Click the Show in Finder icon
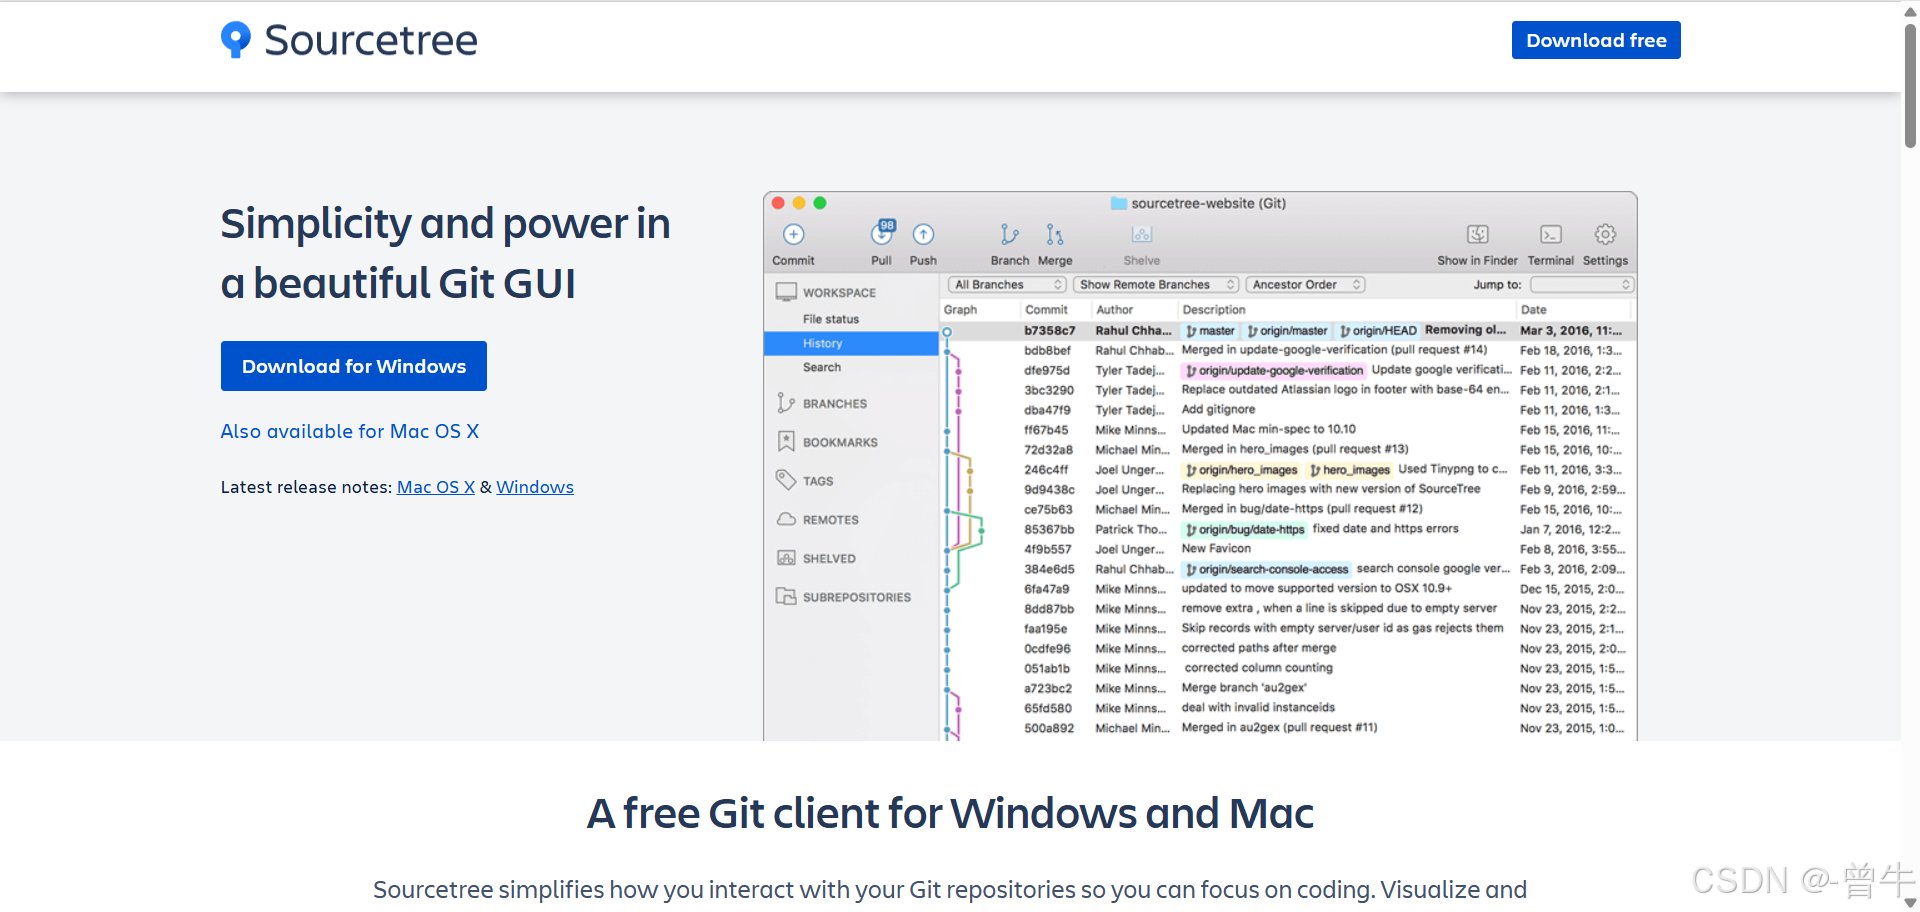The width and height of the screenshot is (1920, 912). tap(1478, 235)
